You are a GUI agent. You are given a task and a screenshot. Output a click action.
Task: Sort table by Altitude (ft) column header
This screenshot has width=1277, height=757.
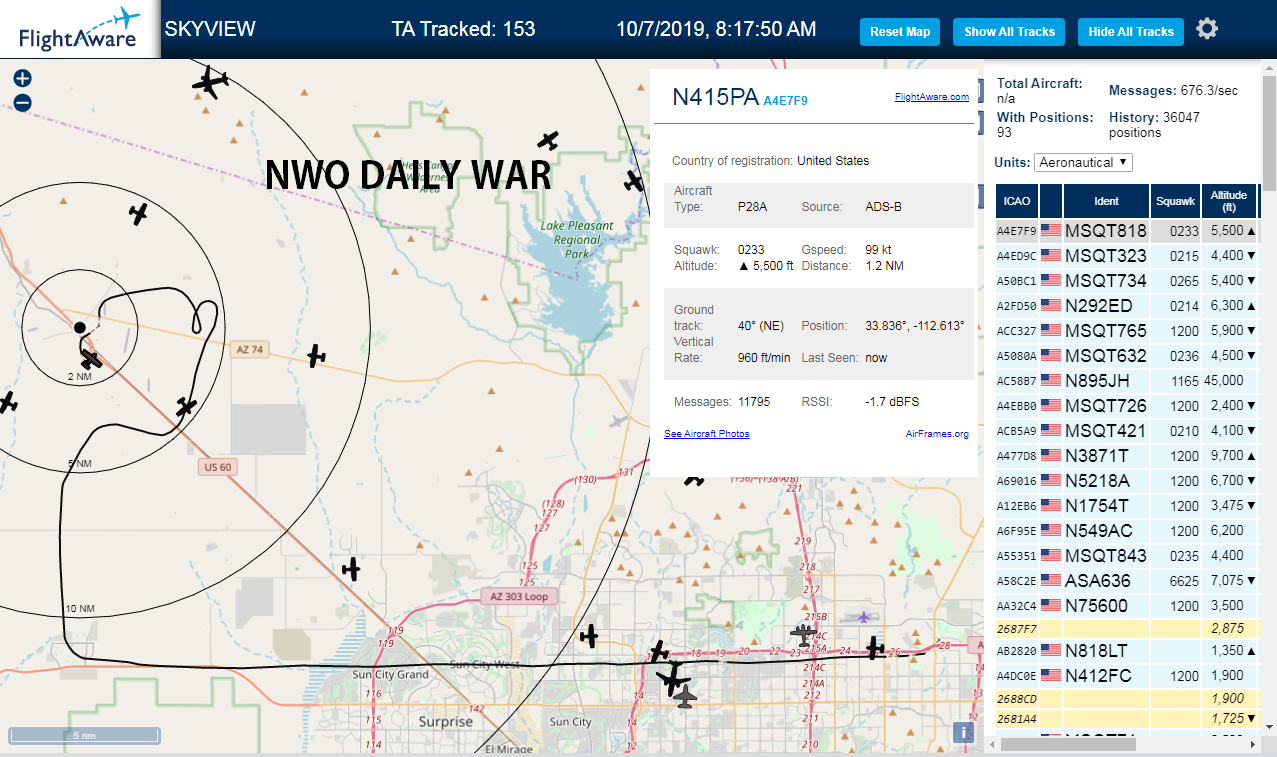(x=1229, y=201)
